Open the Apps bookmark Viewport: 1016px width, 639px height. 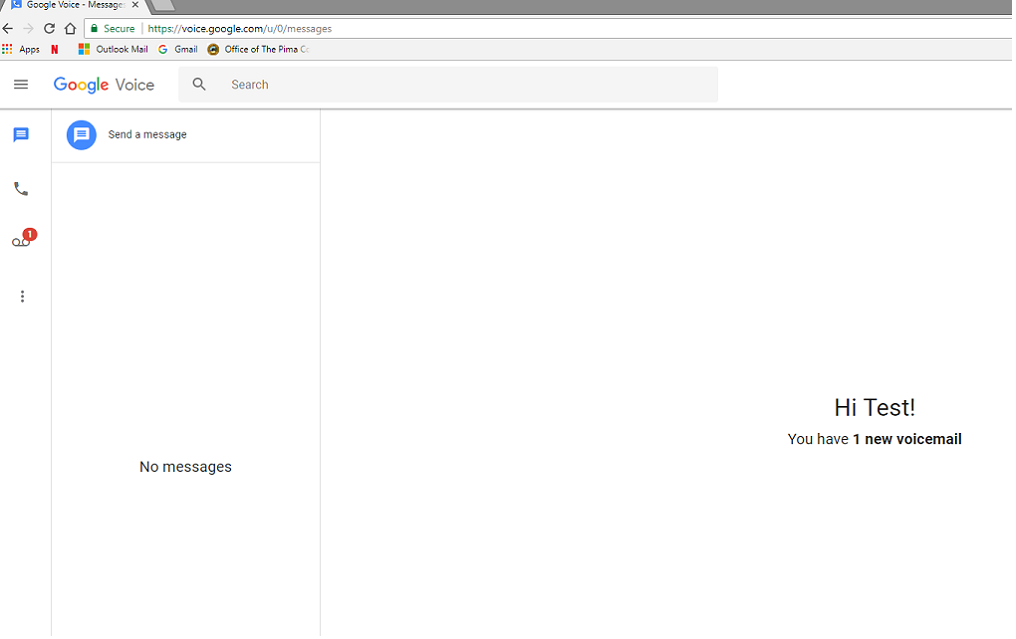[x=21, y=49]
